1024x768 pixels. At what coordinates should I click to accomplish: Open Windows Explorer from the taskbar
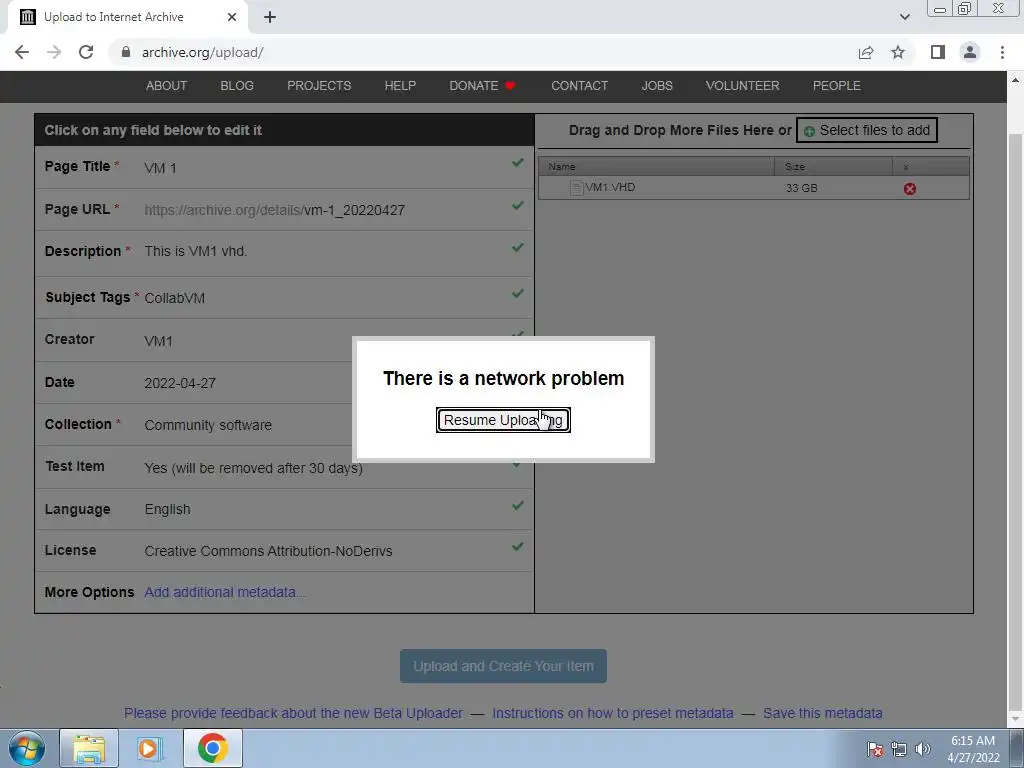tap(89, 748)
